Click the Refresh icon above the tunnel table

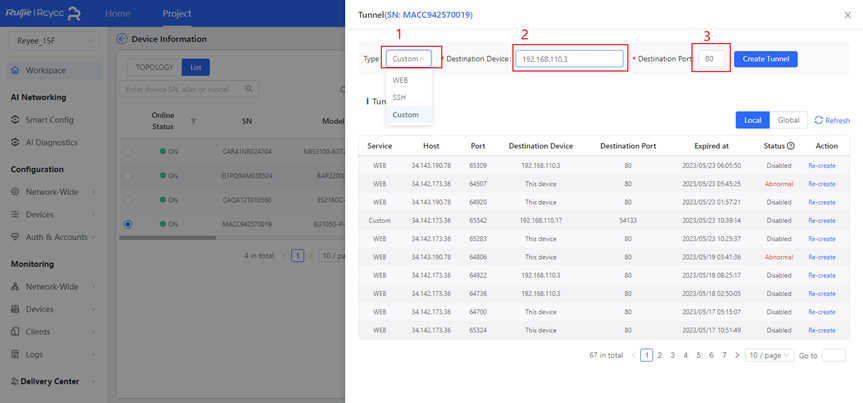[819, 120]
